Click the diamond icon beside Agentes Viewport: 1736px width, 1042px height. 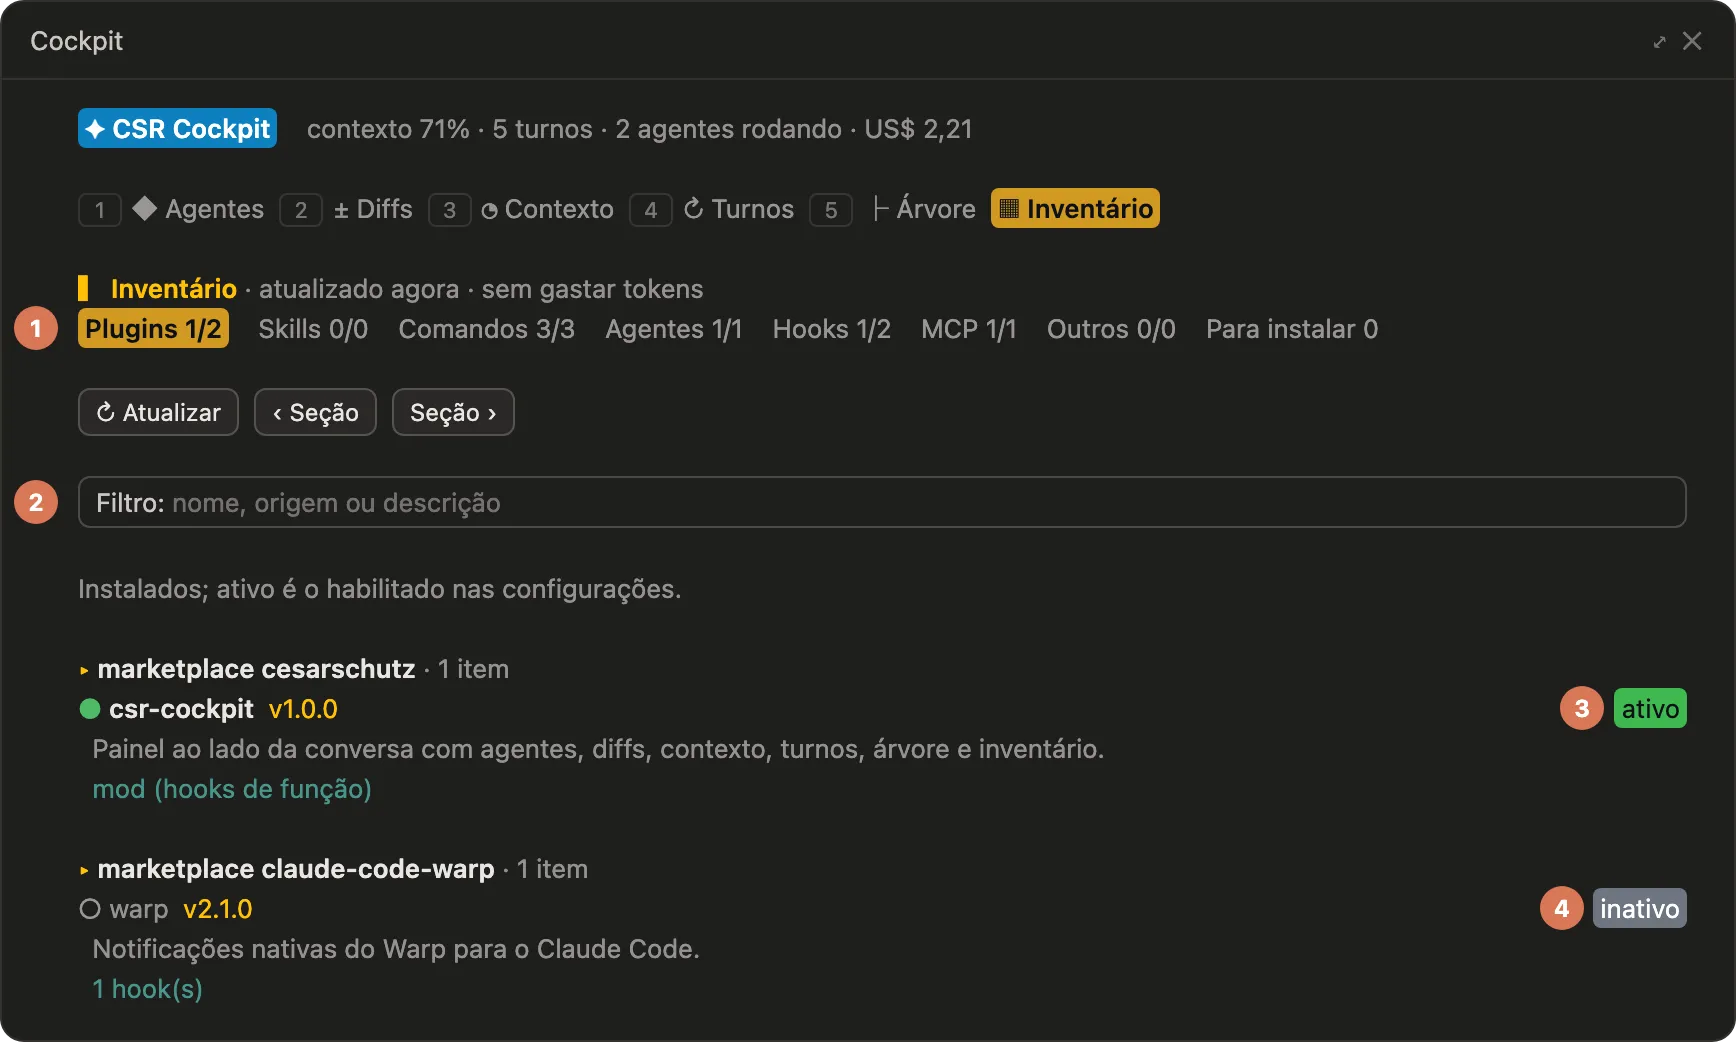pyautogui.click(x=145, y=208)
